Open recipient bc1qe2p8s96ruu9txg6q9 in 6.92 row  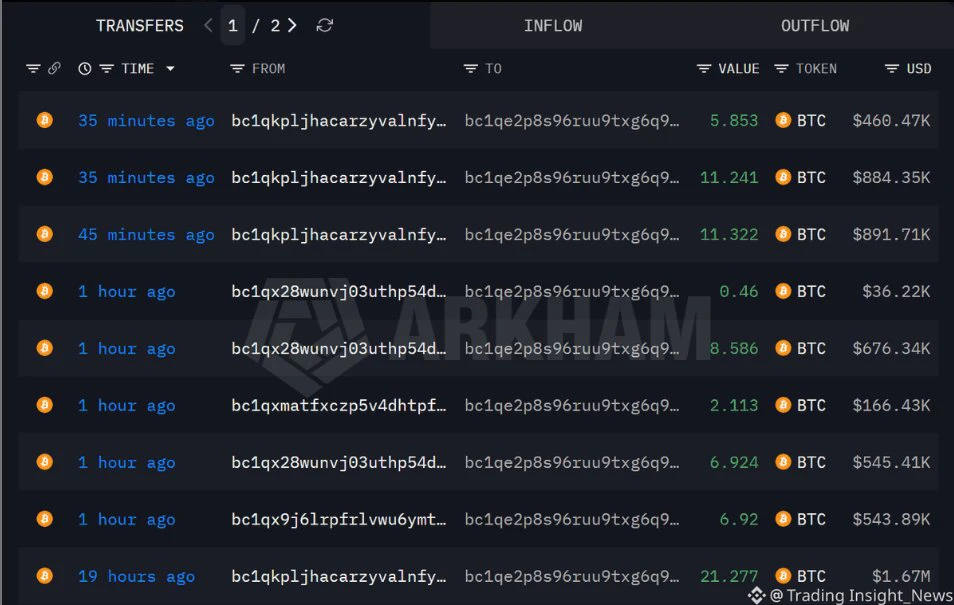pos(572,520)
